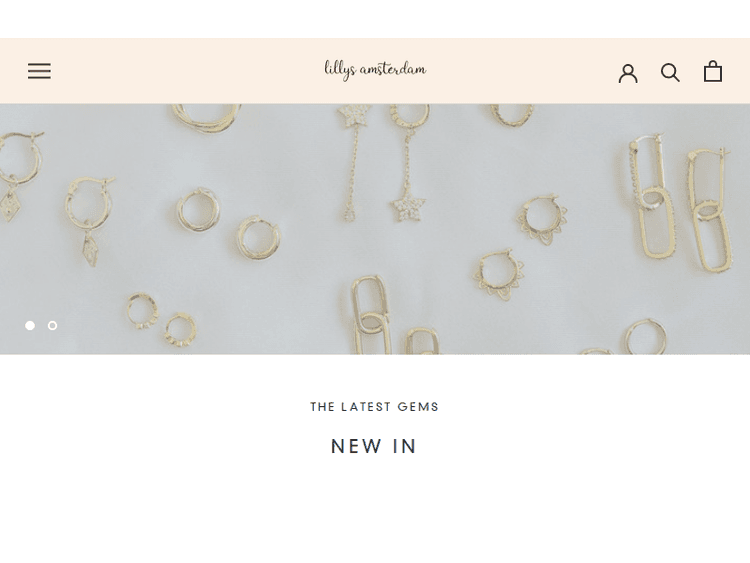This screenshot has height=563, width=750.
Task: Click the NEW IN heading
Action: click(374, 446)
